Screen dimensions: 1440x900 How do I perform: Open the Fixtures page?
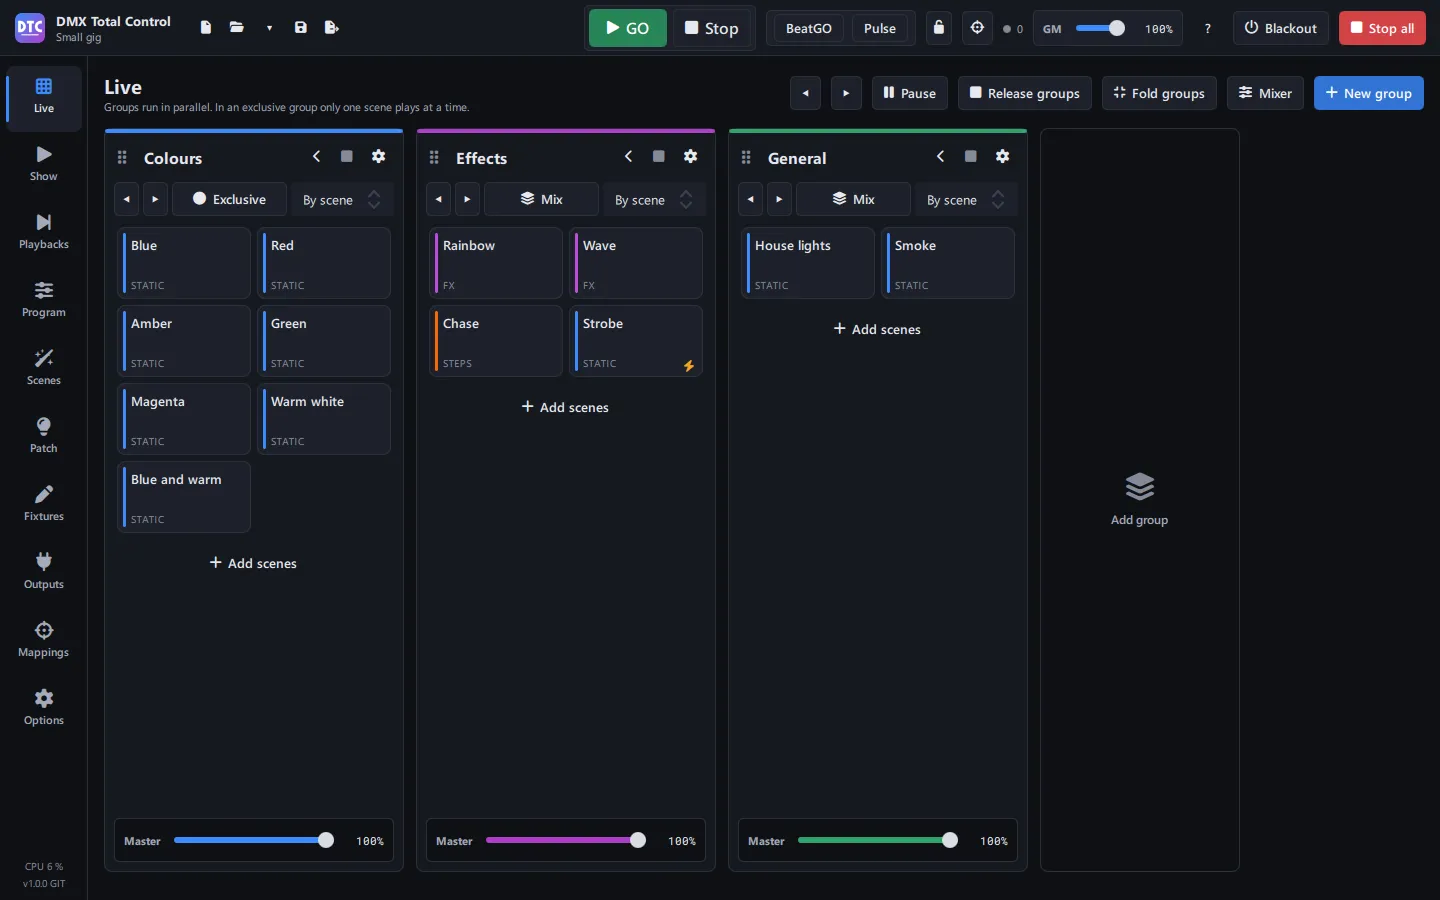point(44,504)
